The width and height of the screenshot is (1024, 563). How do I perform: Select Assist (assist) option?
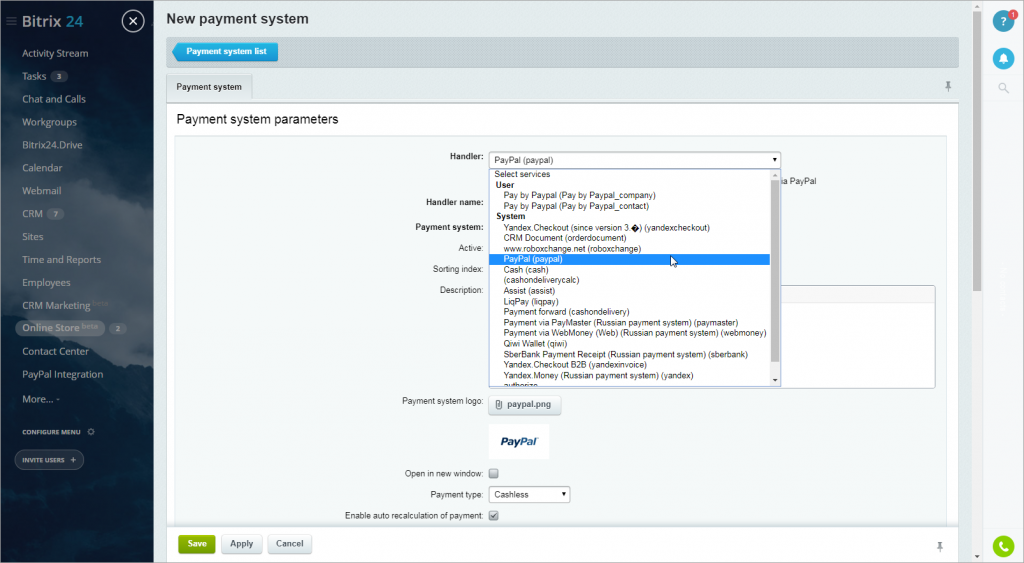tap(529, 291)
